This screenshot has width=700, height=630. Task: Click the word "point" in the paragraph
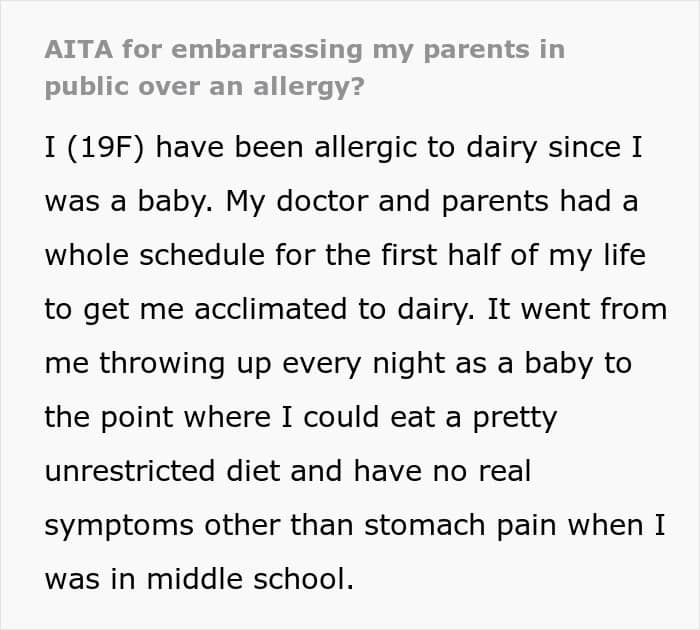pos(137,416)
